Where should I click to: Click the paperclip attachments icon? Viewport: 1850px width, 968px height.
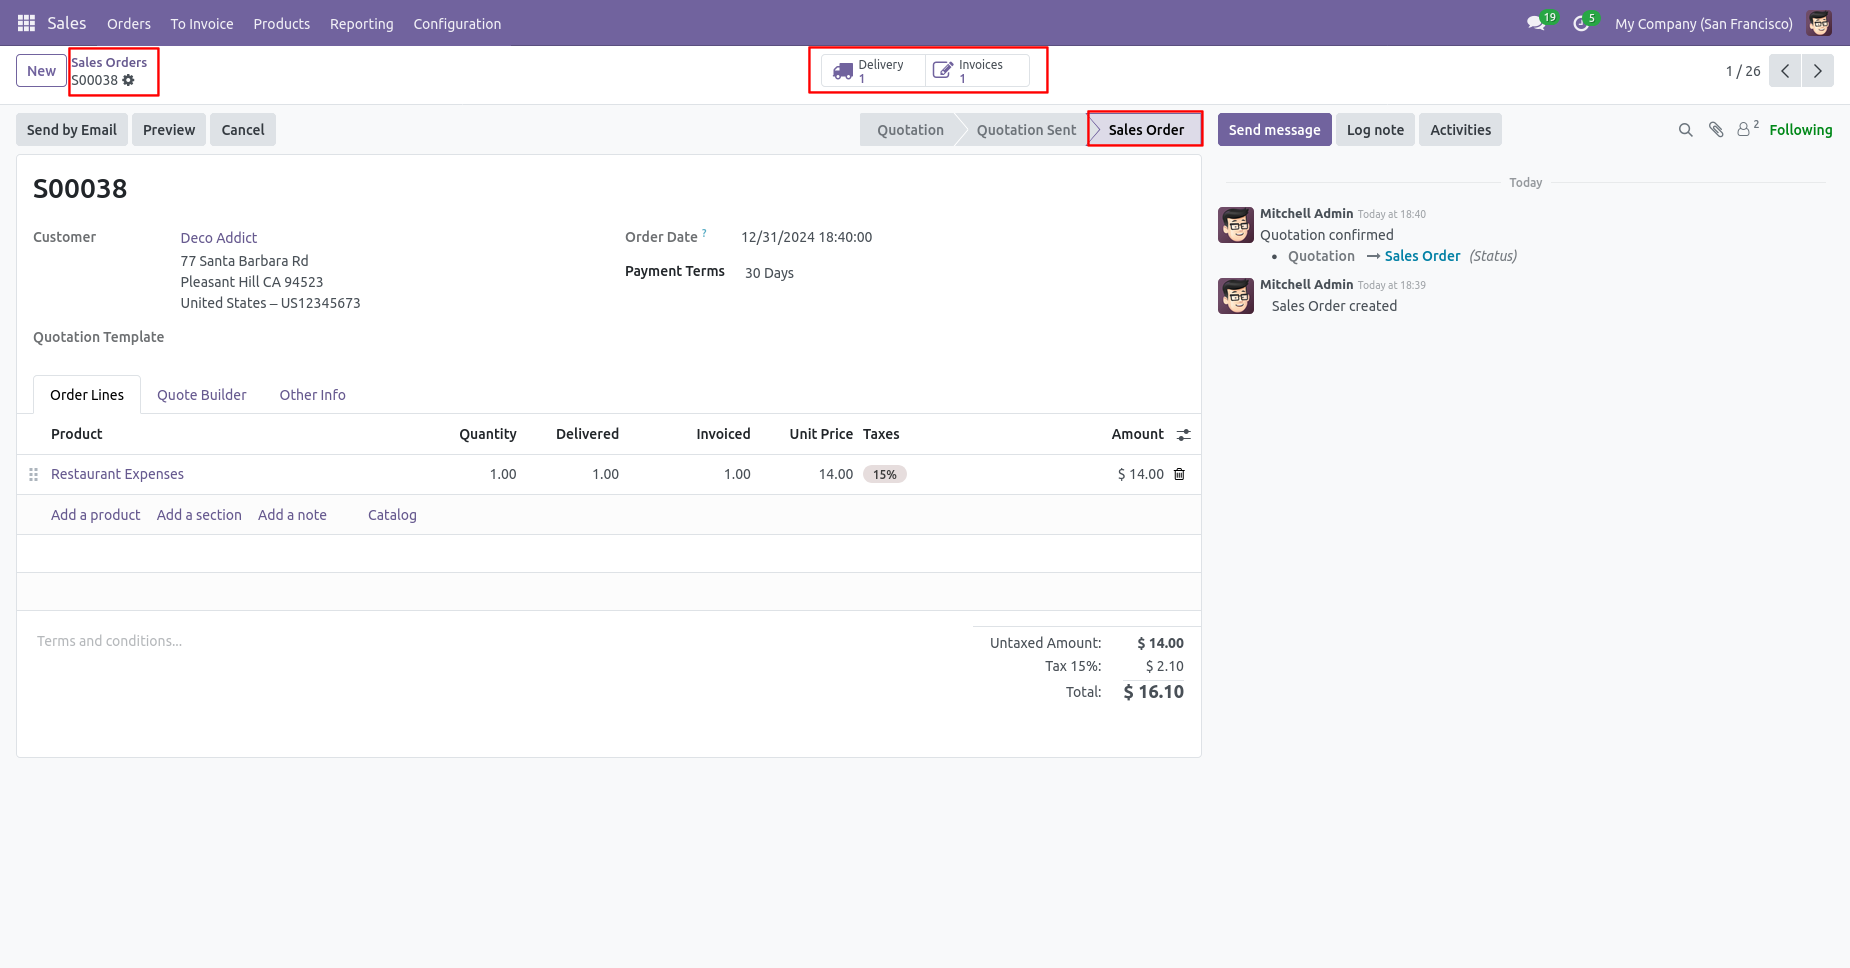(x=1716, y=130)
